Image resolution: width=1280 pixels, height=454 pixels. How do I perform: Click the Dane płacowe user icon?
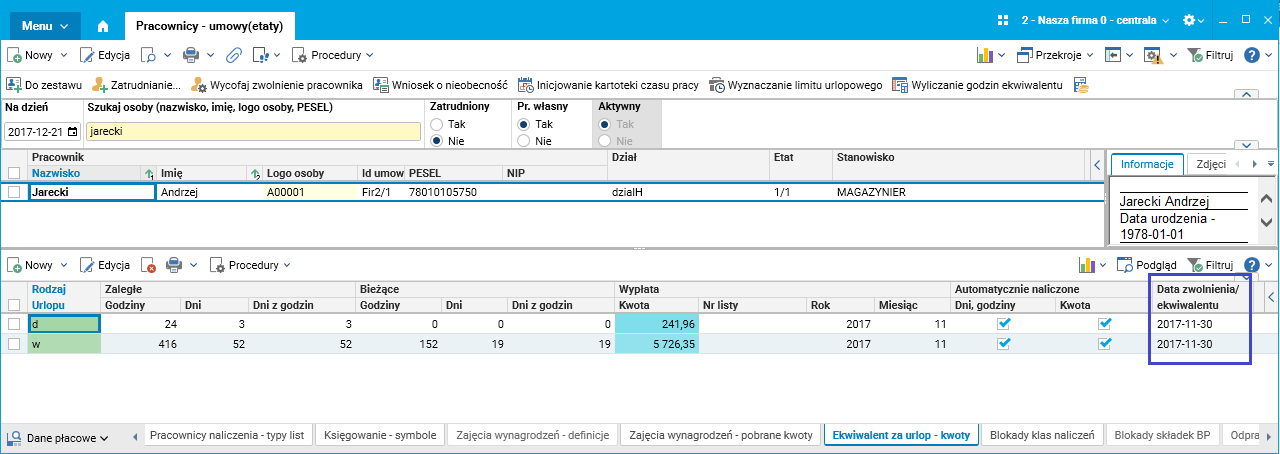[x=15, y=437]
